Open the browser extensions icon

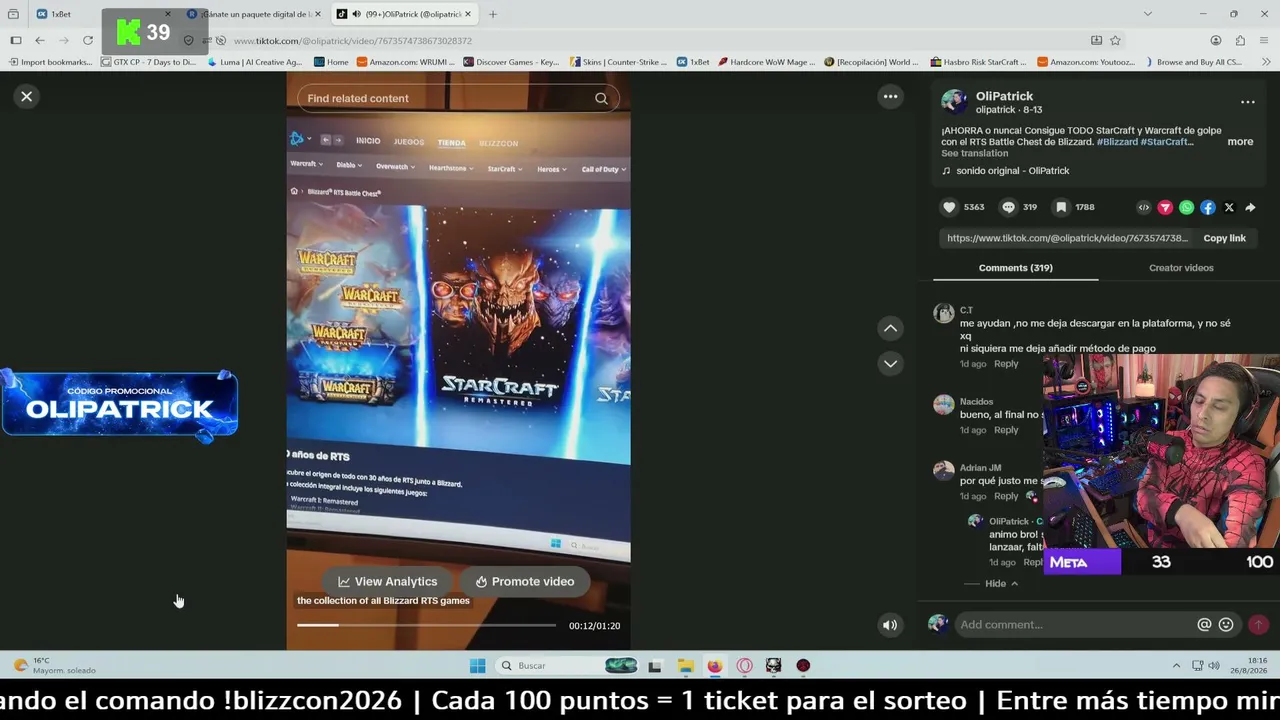click(1240, 40)
